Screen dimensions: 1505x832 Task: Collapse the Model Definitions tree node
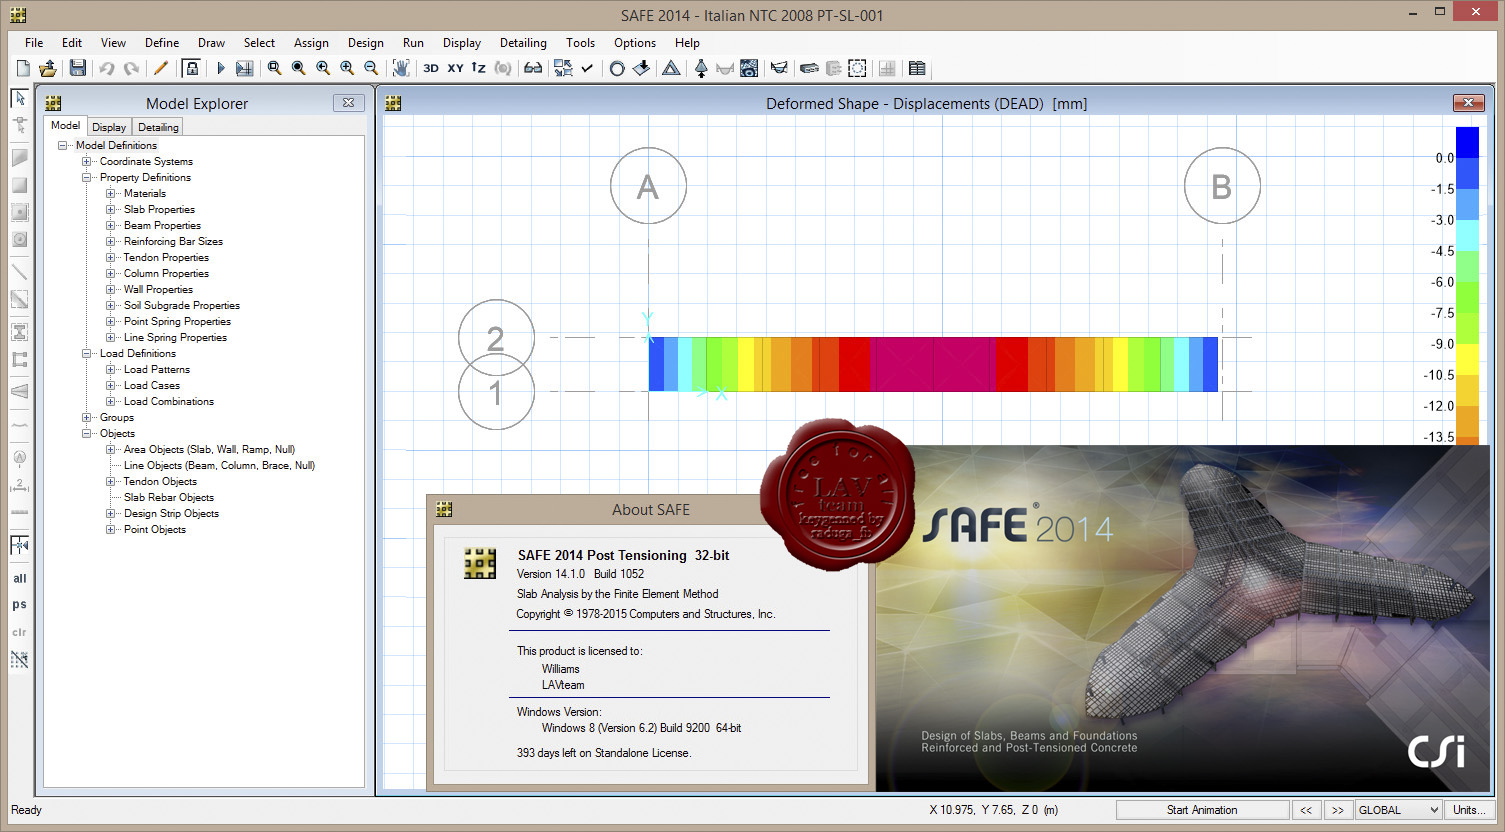pyautogui.click(x=62, y=145)
